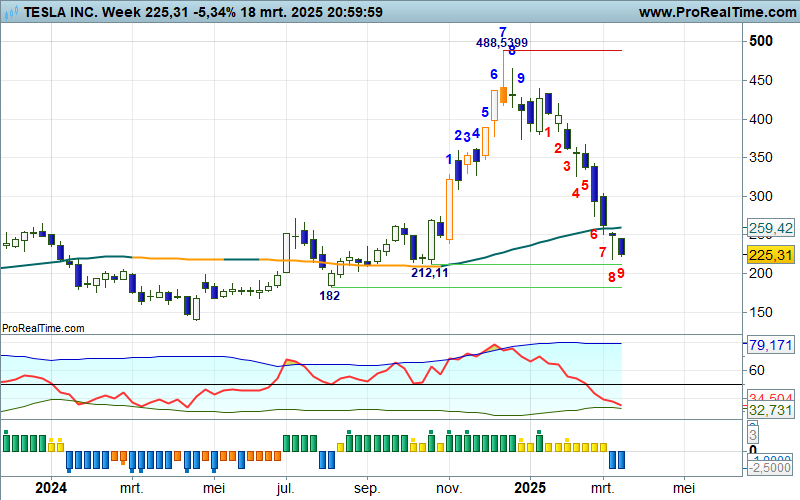Click the 450 mark on the price axis
Screen dimensions: 800x500
click(761, 80)
